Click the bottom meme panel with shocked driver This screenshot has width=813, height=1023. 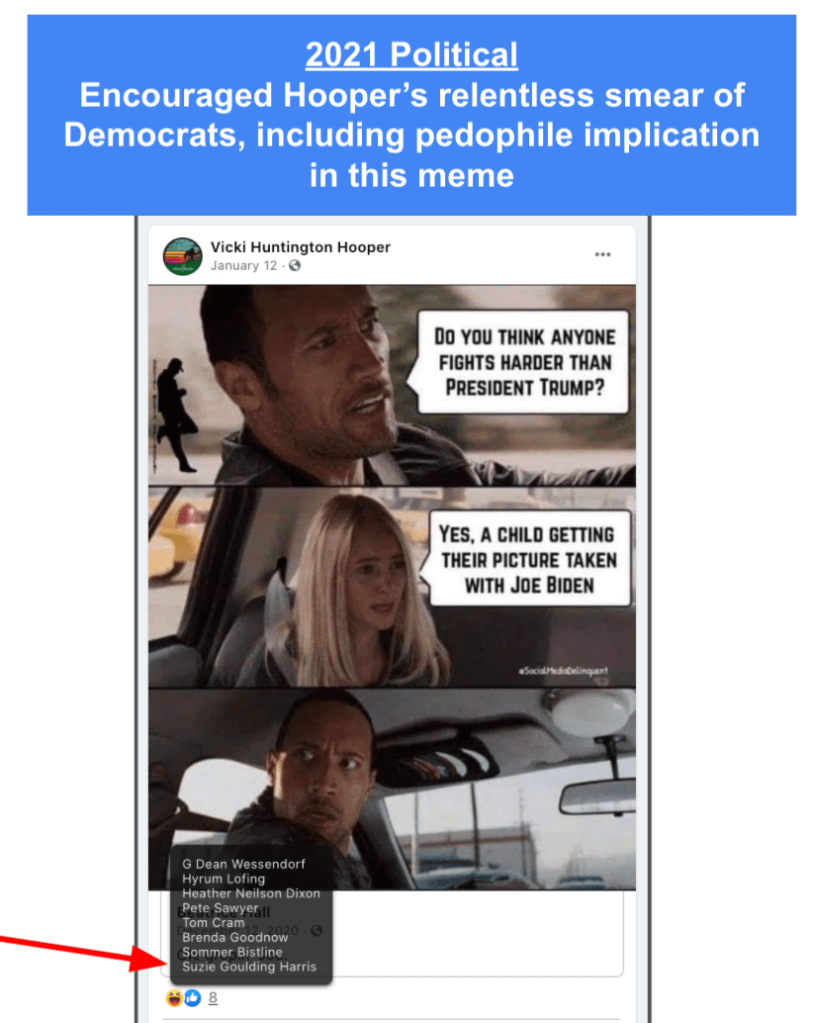tap(392, 789)
